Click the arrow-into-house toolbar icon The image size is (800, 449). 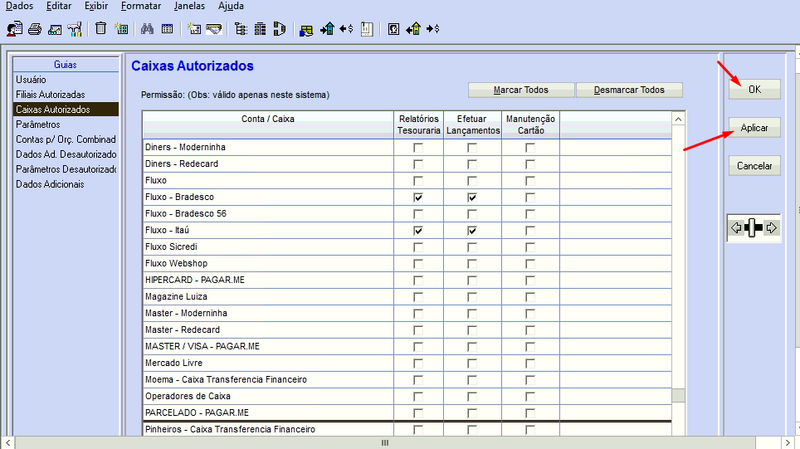pyautogui.click(x=327, y=29)
